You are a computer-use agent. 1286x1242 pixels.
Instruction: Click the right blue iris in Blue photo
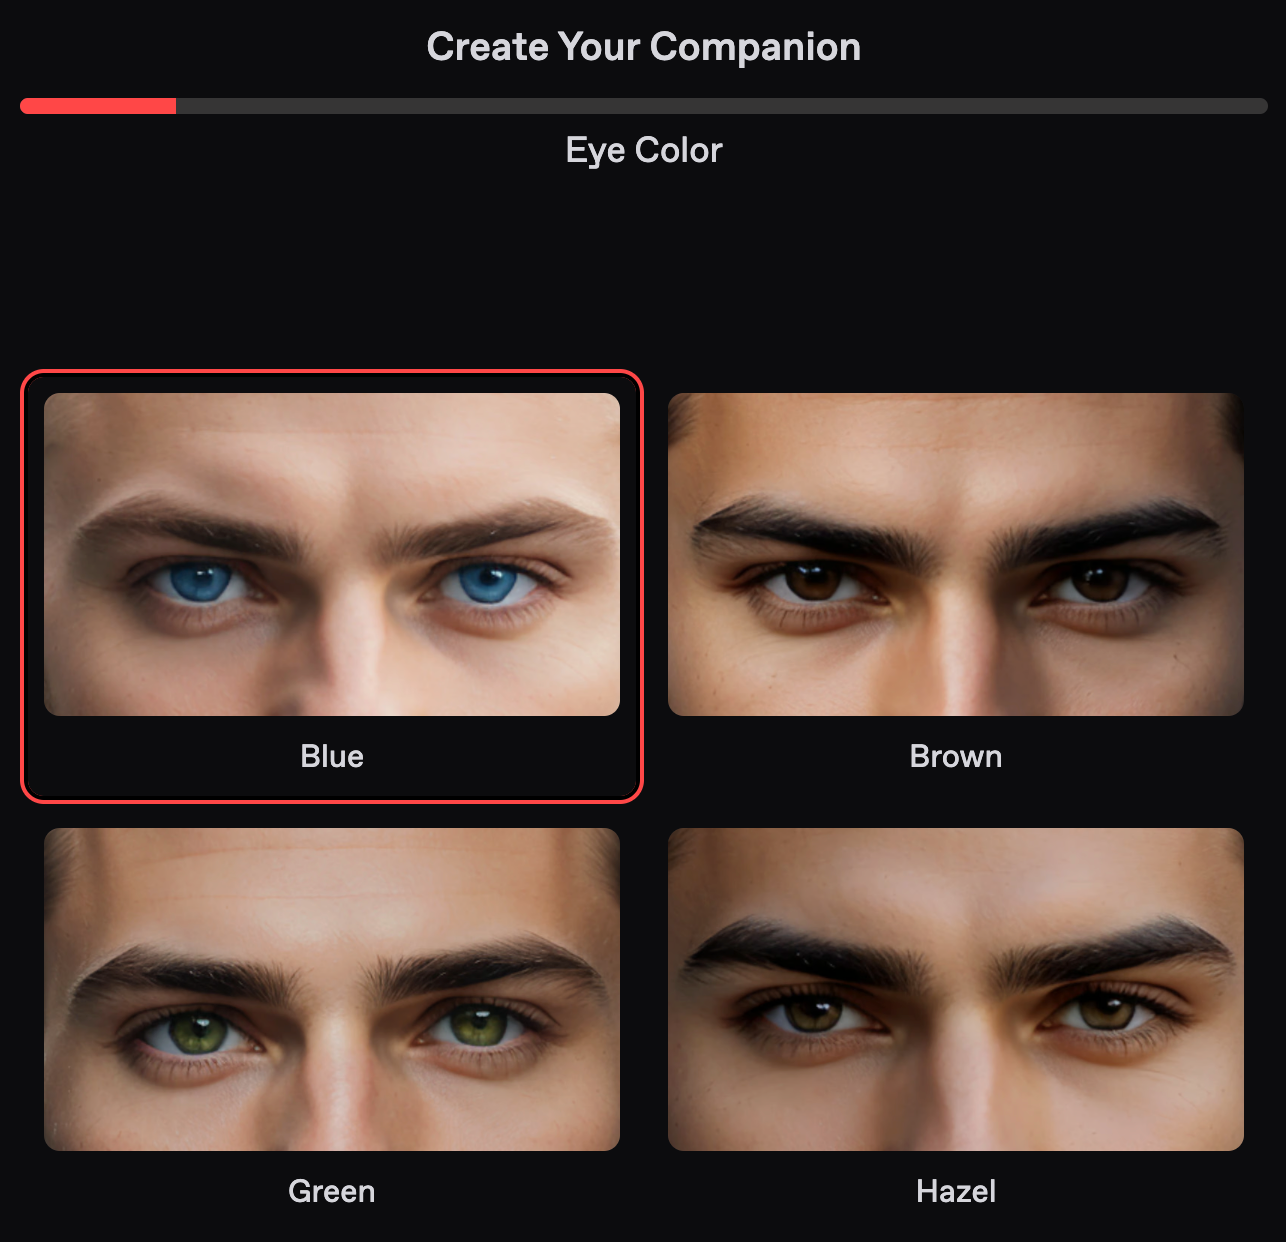(486, 583)
